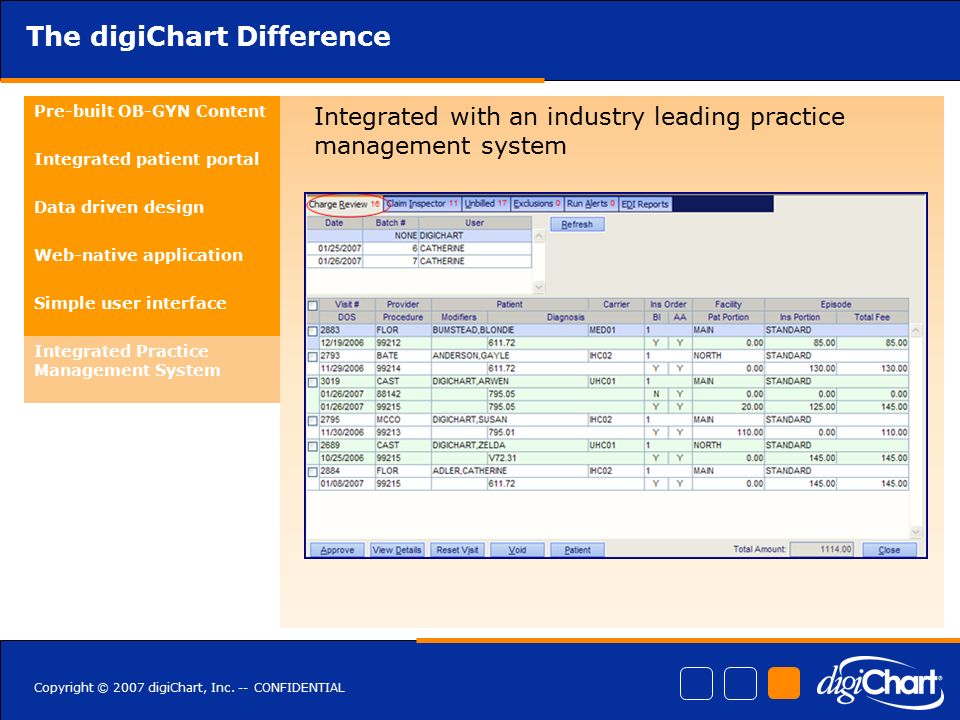Click the digiChart logo

coord(879,682)
